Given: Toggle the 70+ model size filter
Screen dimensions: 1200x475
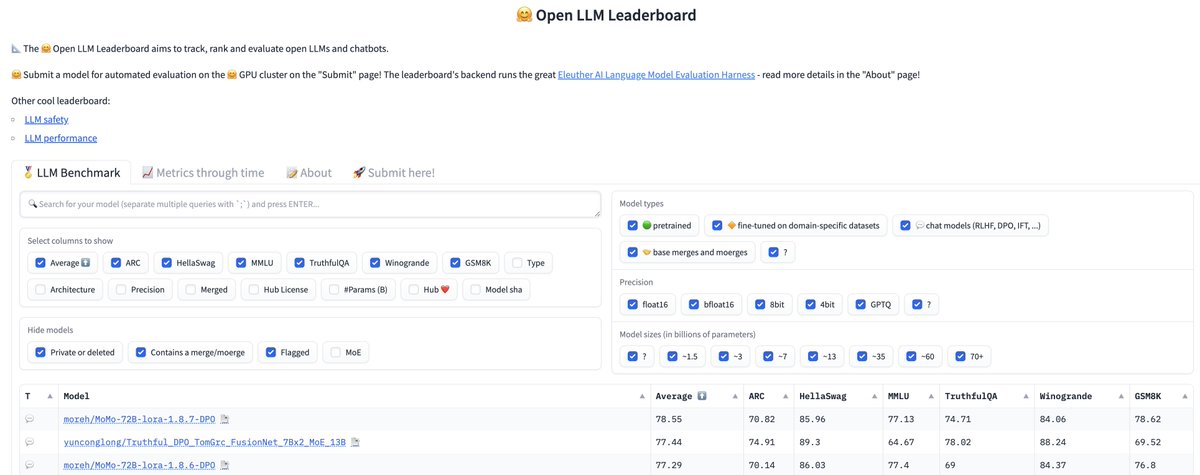Looking at the screenshot, I should 961,356.
